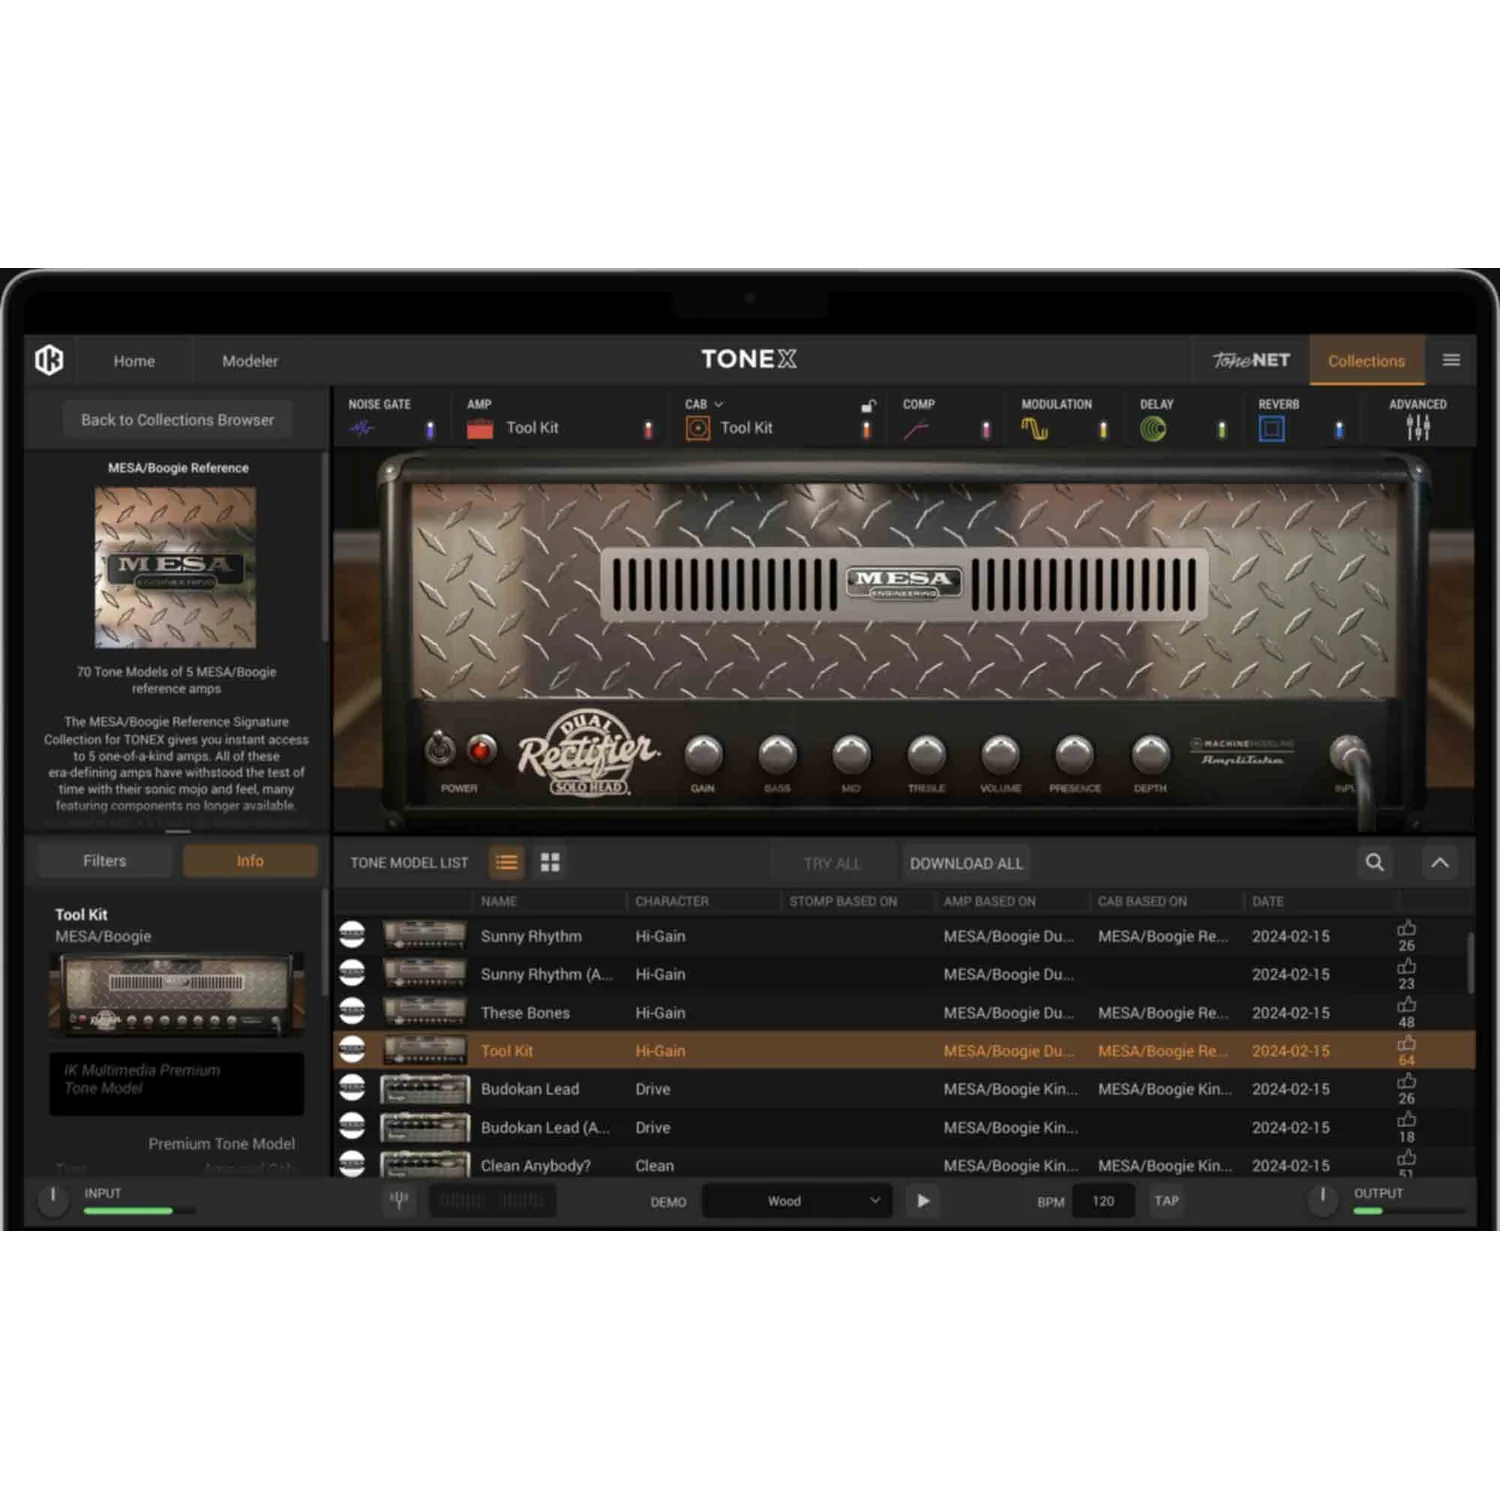Click the round MESA icon beside Sunny Rhythm
The width and height of the screenshot is (1500, 1500).
pyautogui.click(x=352, y=935)
